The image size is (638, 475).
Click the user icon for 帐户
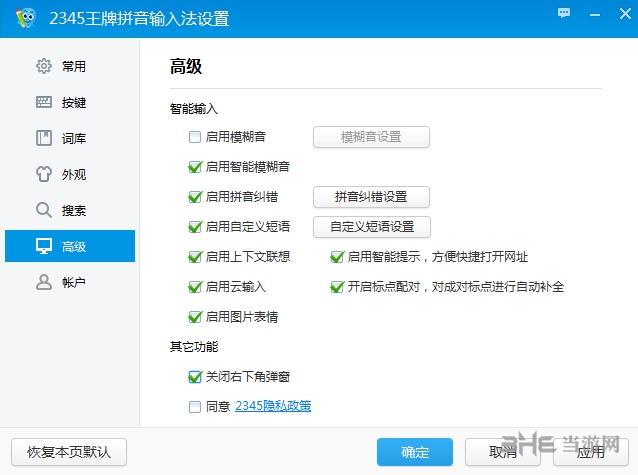coord(44,282)
